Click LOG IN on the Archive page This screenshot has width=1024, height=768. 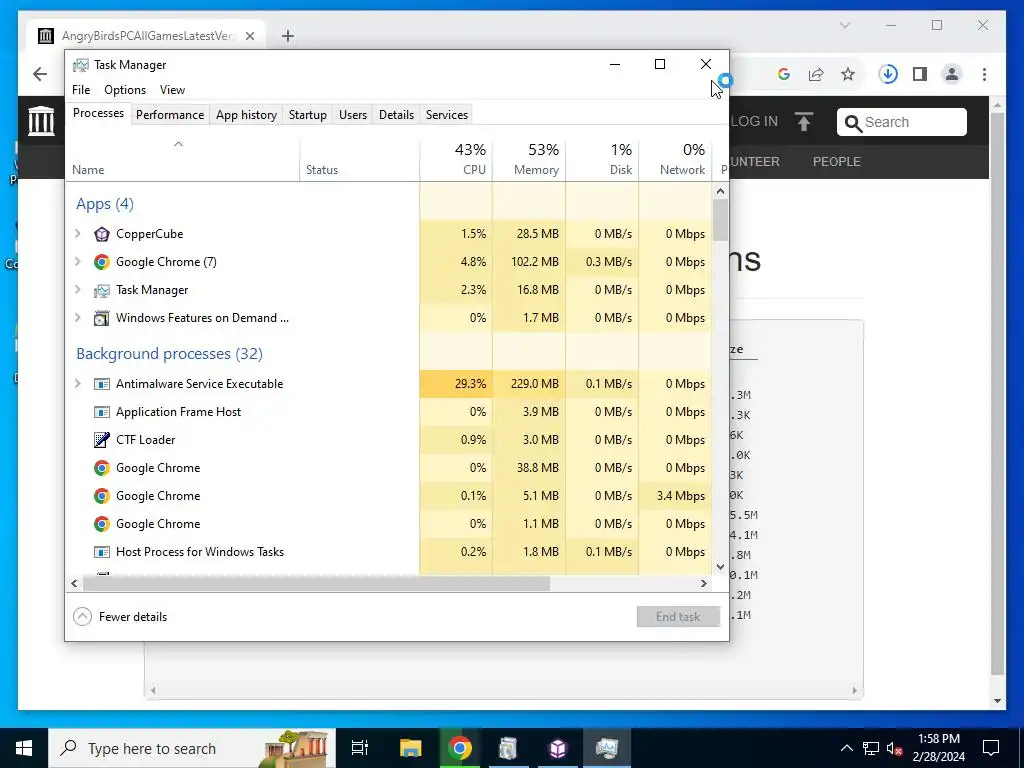tap(754, 121)
